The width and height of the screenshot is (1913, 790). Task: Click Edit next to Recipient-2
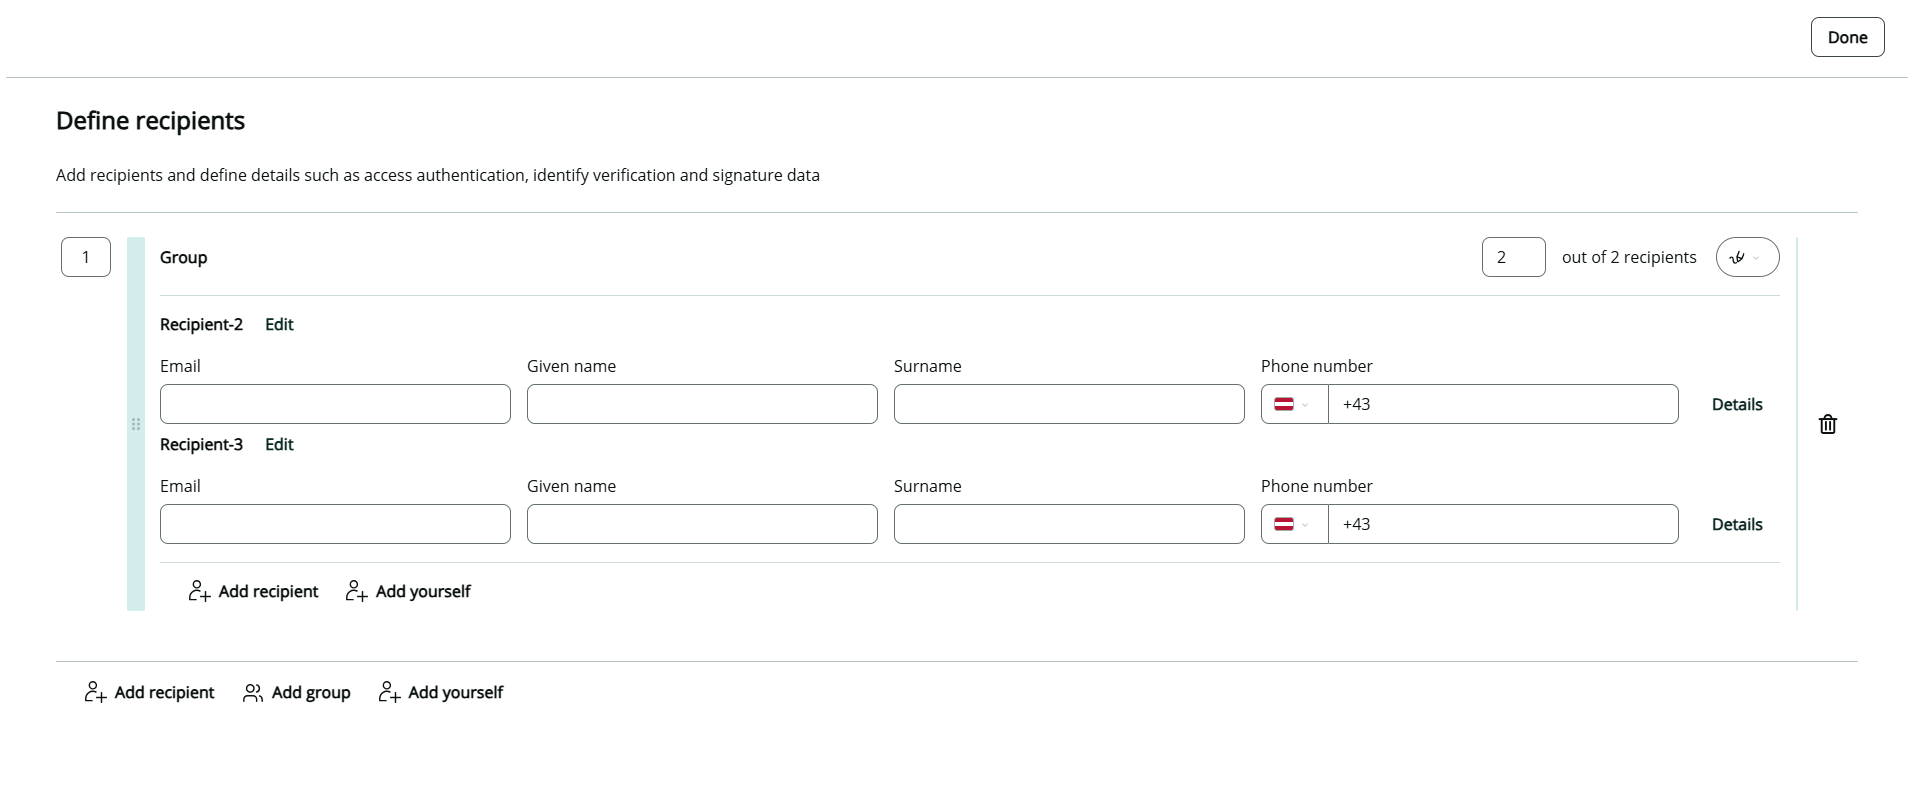pos(279,324)
